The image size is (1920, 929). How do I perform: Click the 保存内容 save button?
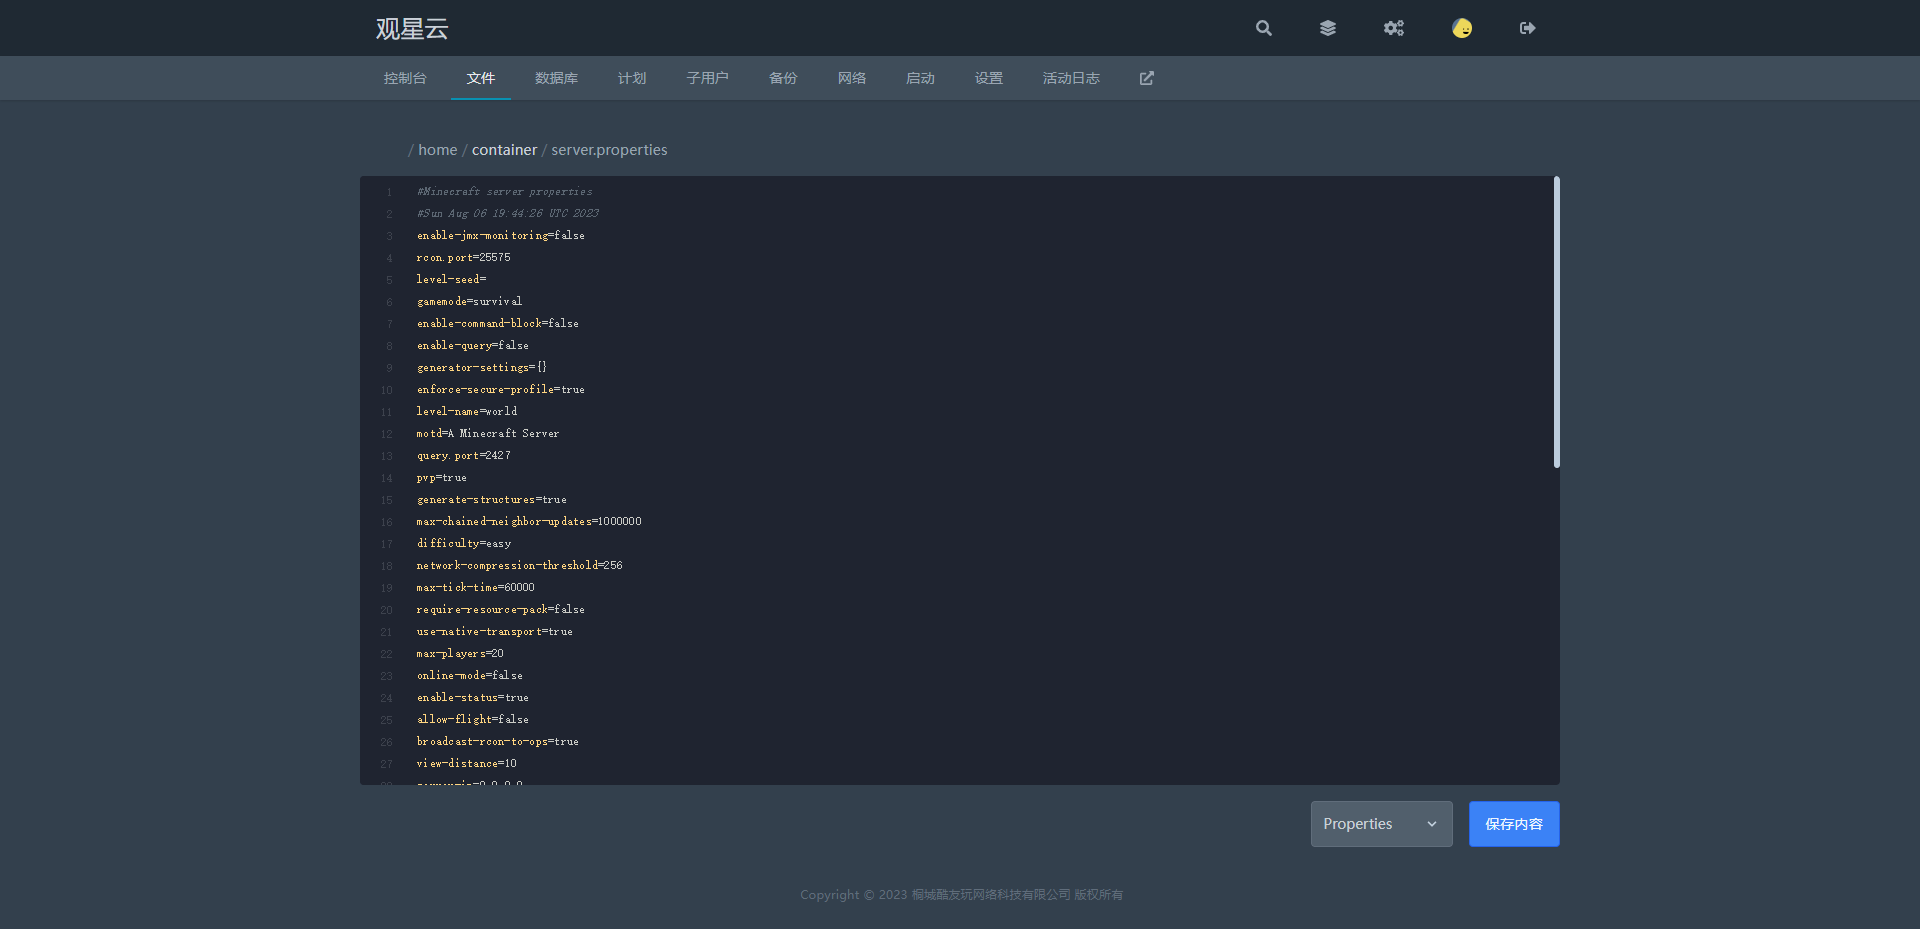(x=1513, y=824)
